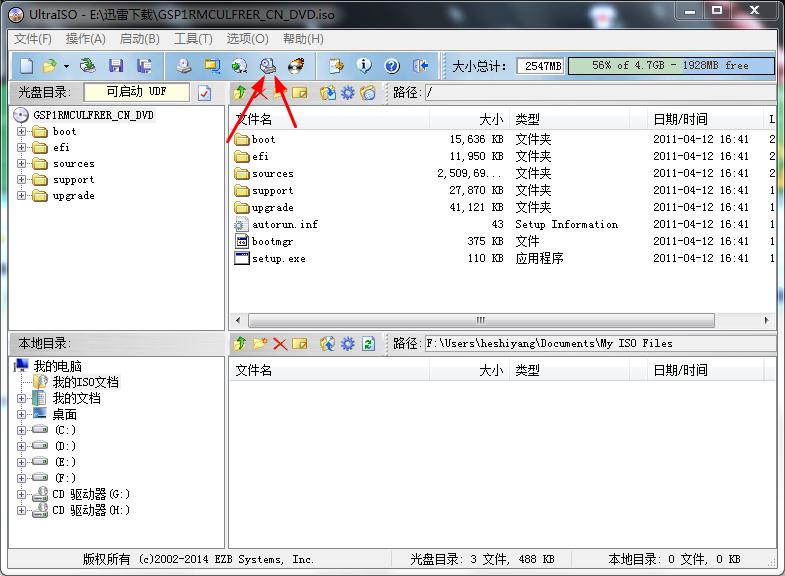
Task: Sort disc files by 文件名 column header
Action: click(x=330, y=120)
